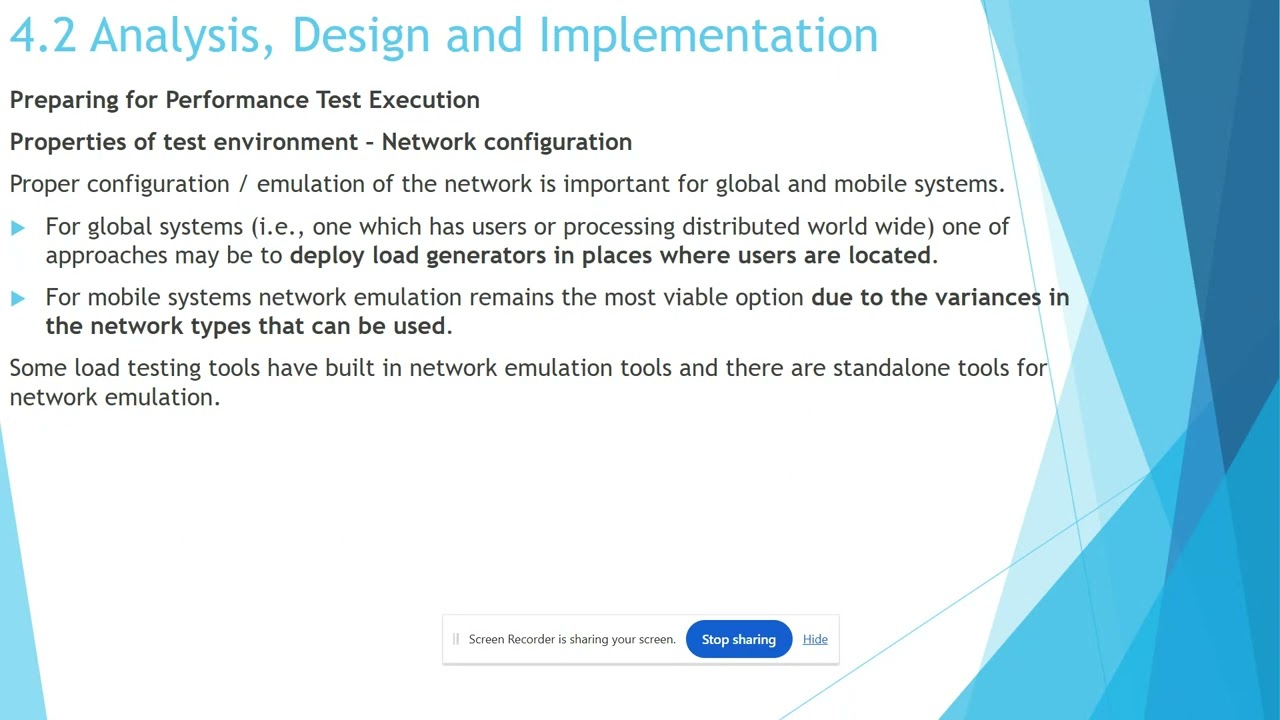Click 'Preparing for Performance Test Execution' heading
1280x720 pixels.
(245, 100)
